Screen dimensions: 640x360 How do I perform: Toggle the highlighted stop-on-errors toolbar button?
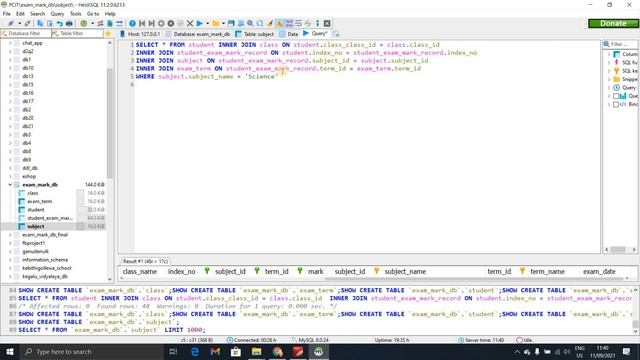click(x=280, y=23)
